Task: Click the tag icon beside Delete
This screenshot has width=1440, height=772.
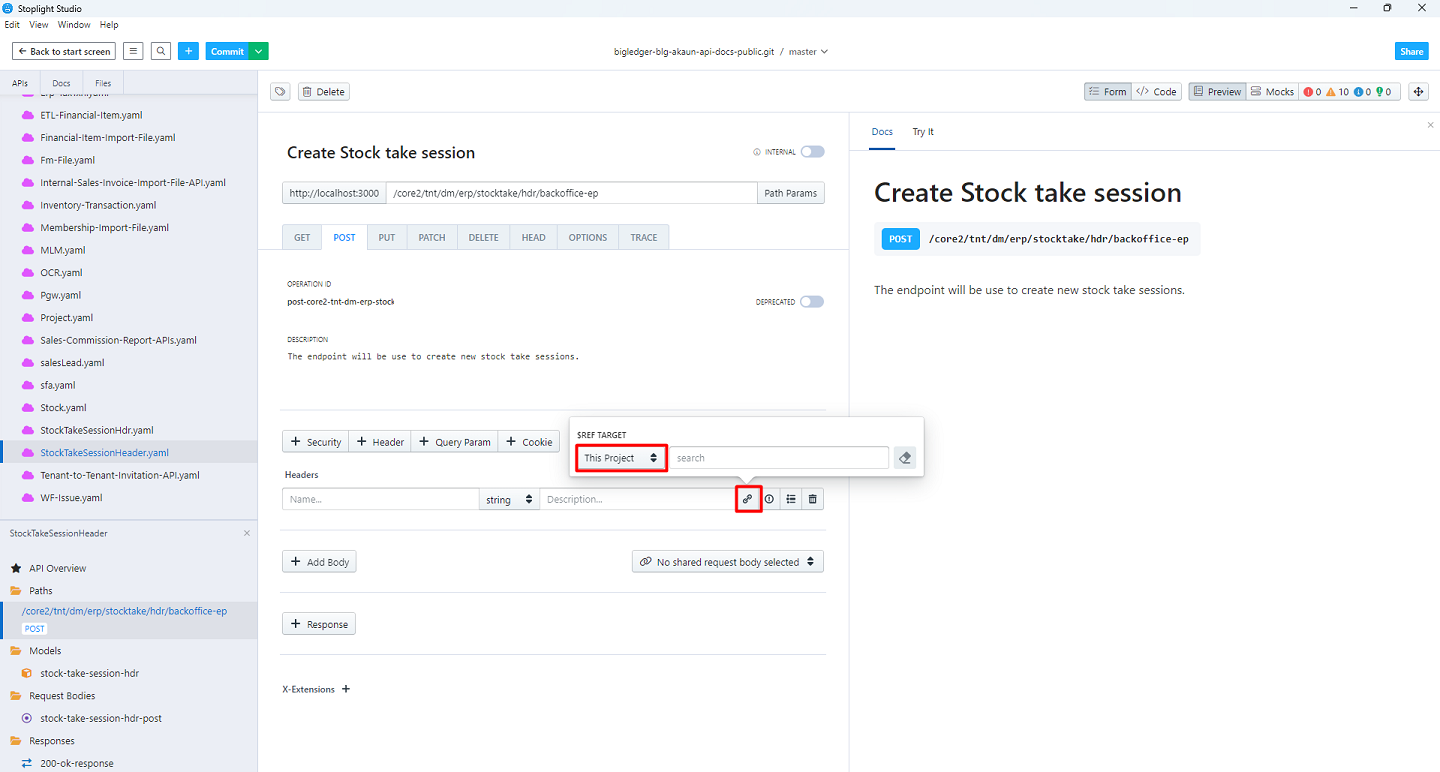Action: (x=281, y=92)
